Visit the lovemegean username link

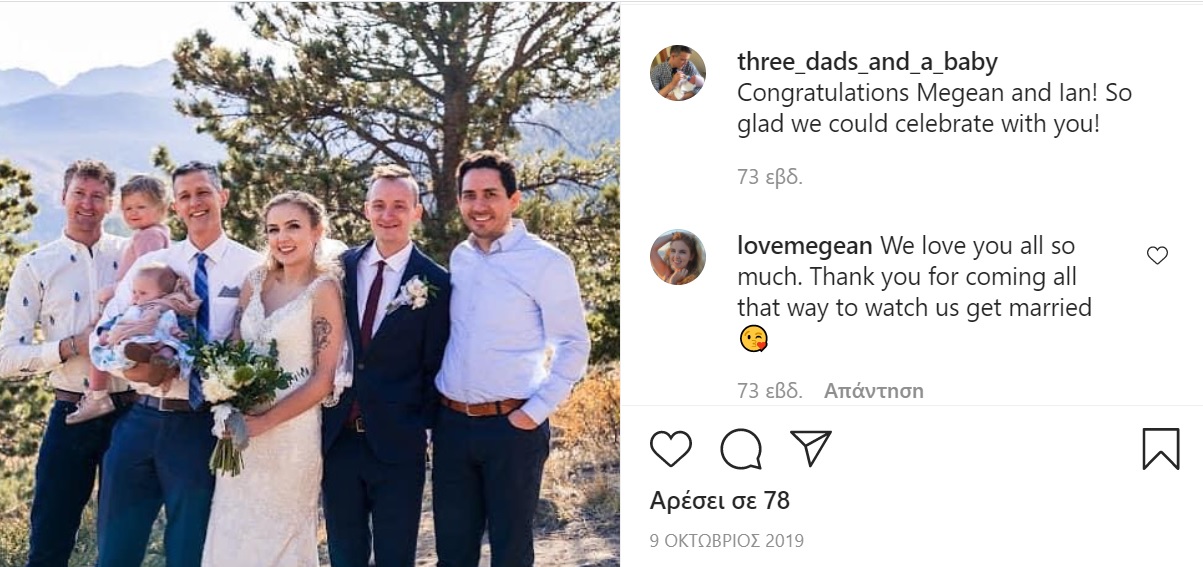[805, 246]
